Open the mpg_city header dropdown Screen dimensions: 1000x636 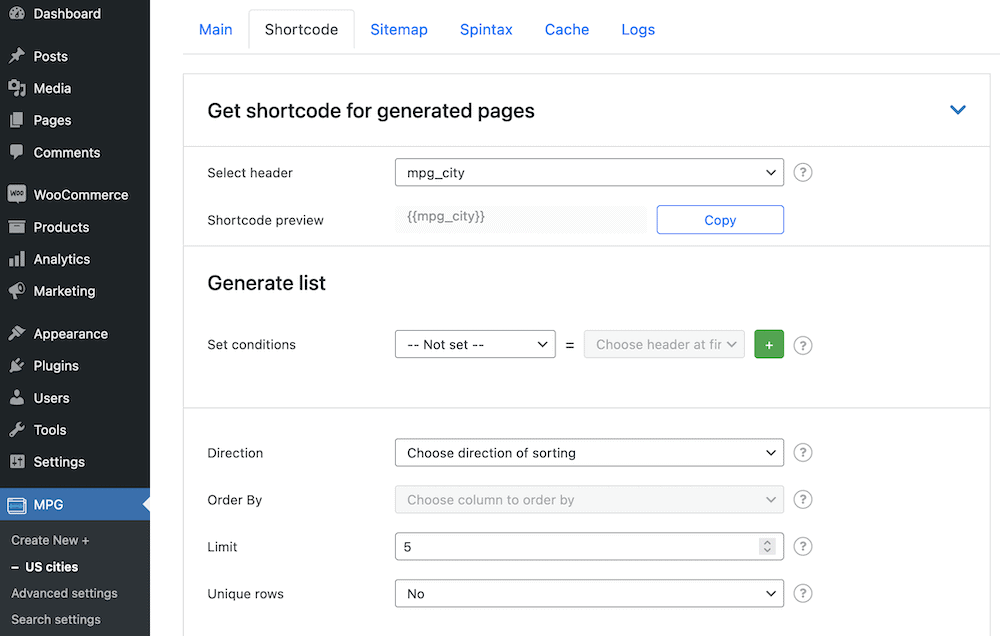point(588,172)
